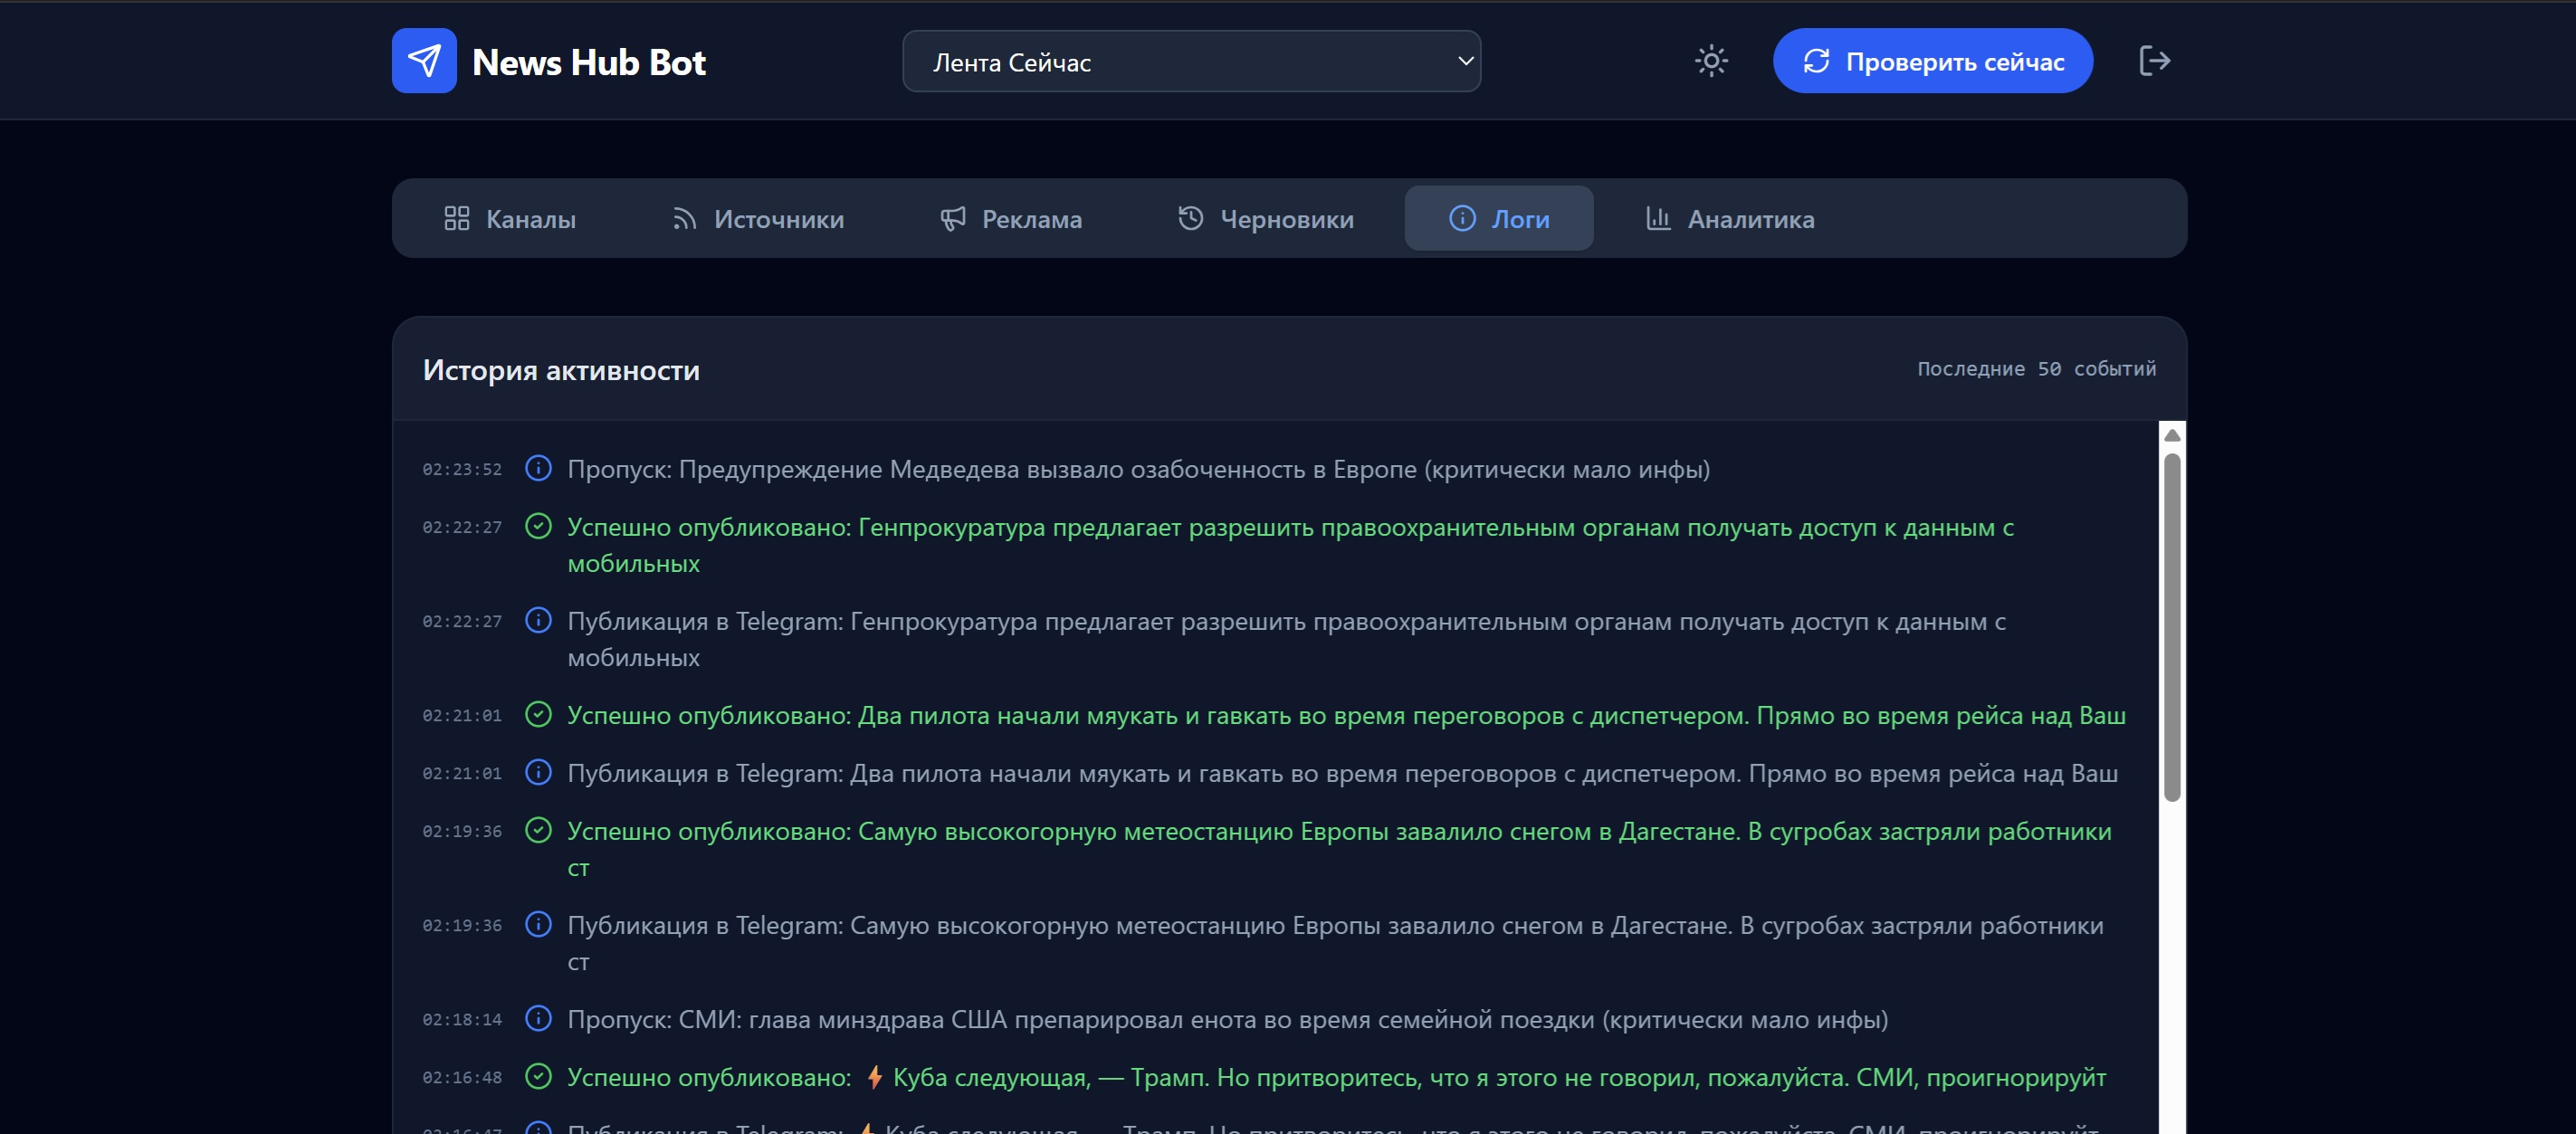Click info icon at 02:18:14 entry

click(x=538, y=1018)
